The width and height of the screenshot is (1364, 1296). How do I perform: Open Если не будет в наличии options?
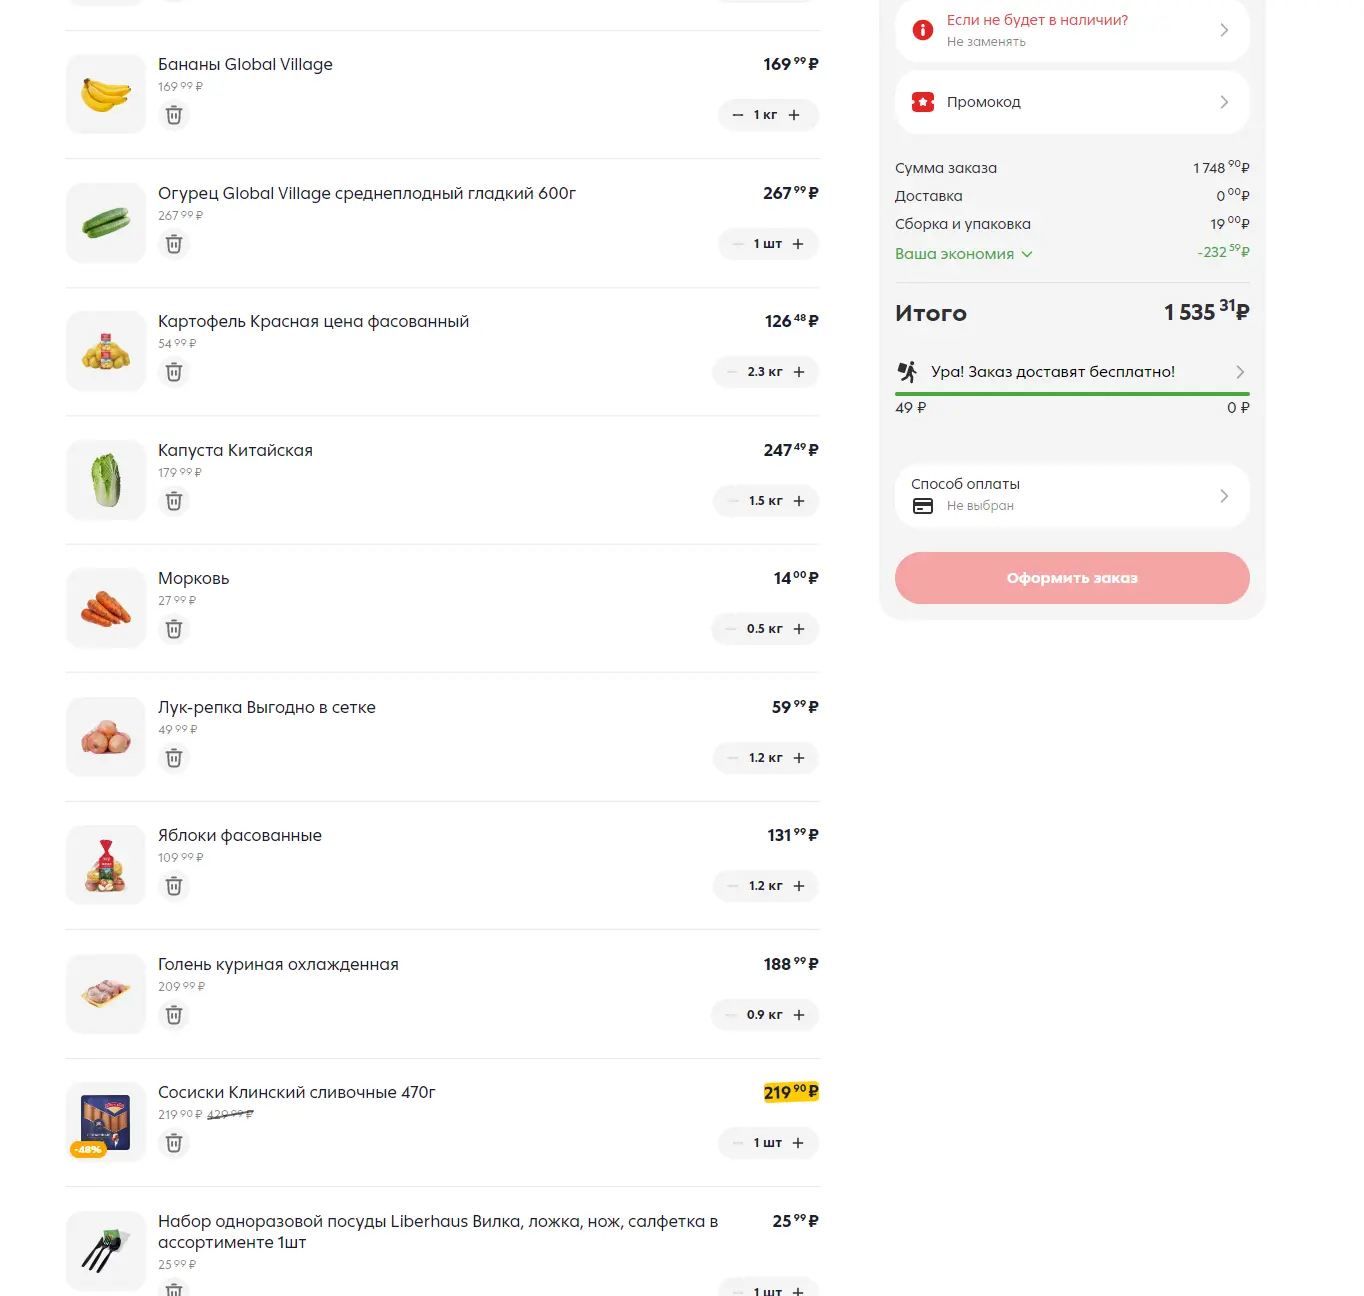[x=1072, y=30]
